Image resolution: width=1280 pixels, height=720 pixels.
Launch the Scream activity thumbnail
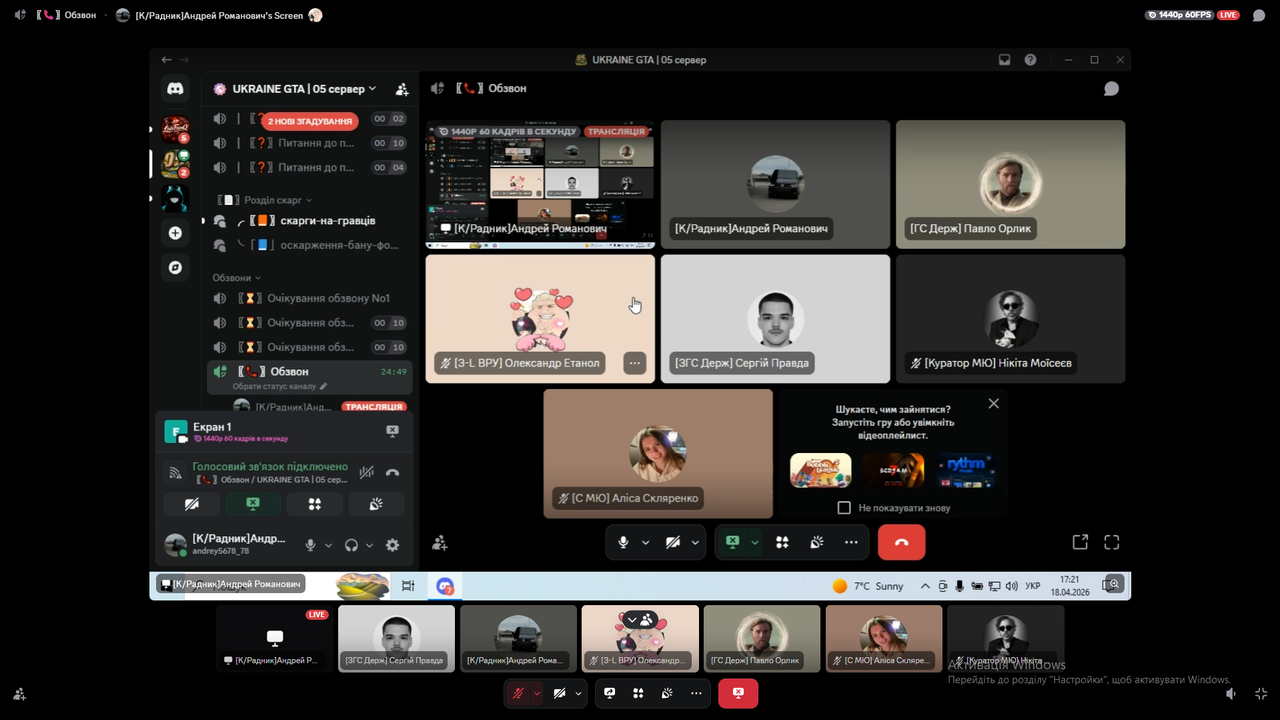pyautogui.click(x=894, y=470)
